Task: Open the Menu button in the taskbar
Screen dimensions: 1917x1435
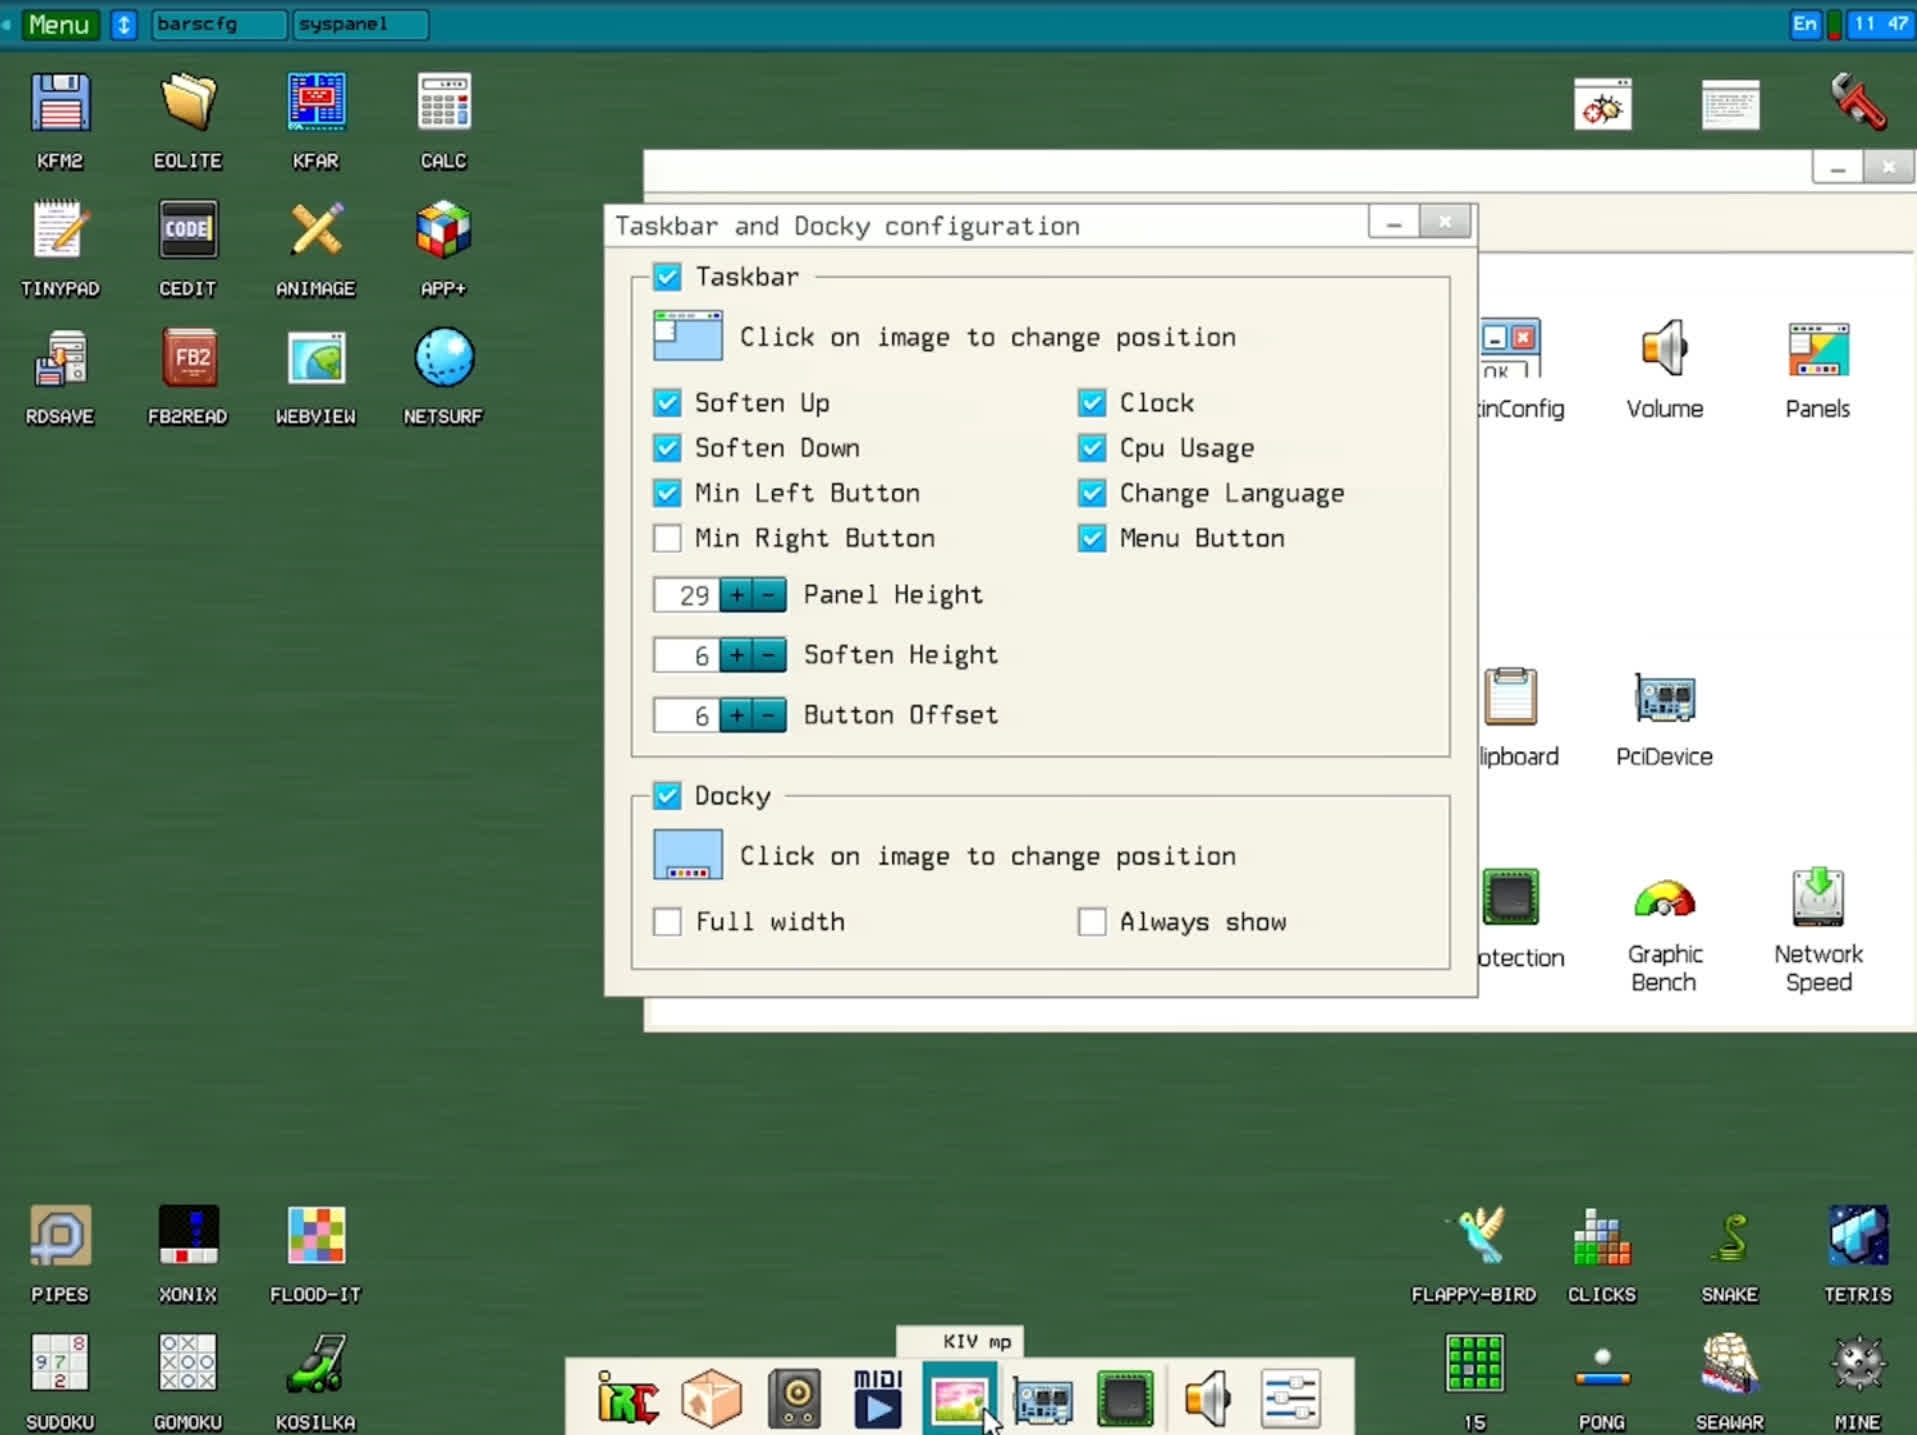Action: [x=59, y=24]
